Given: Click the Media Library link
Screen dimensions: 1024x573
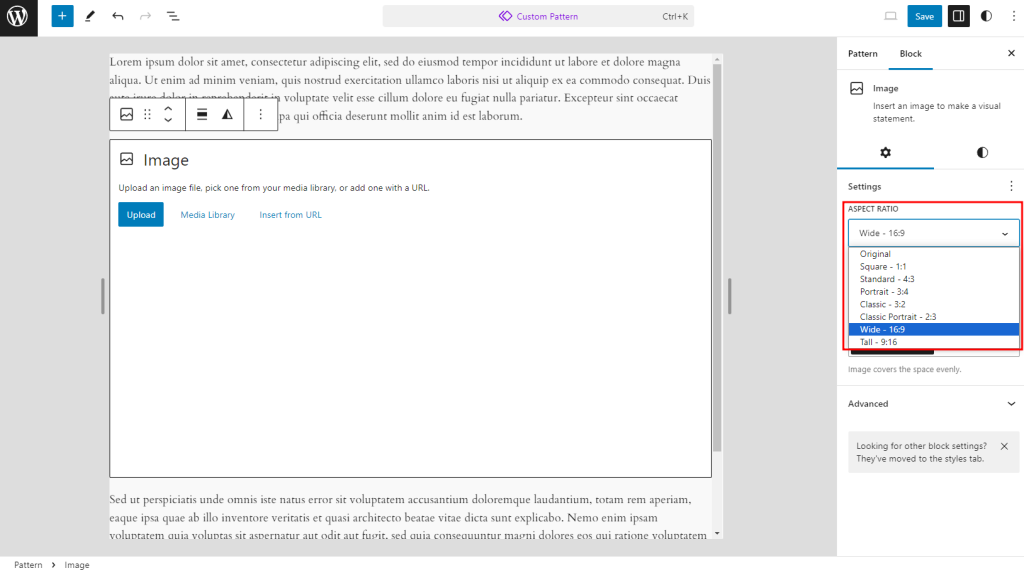Looking at the screenshot, I should click(x=207, y=215).
